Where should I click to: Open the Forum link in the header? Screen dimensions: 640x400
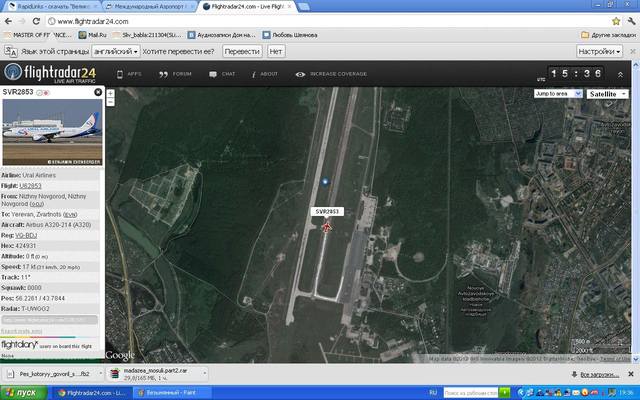[x=175, y=74]
